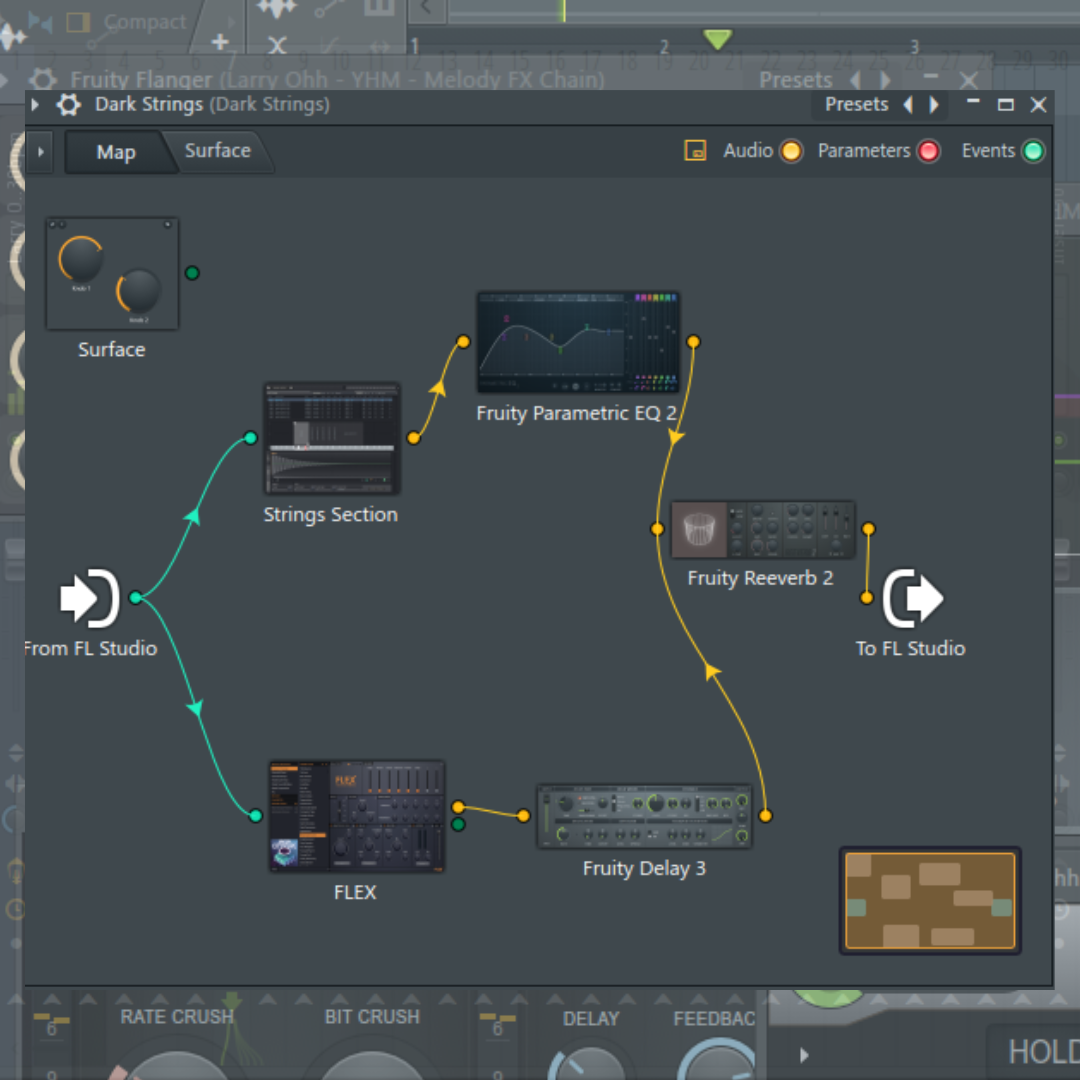Screen dimensions: 1080x1080
Task: Select the Fruity Delay 3 audio input port
Action: pos(523,816)
